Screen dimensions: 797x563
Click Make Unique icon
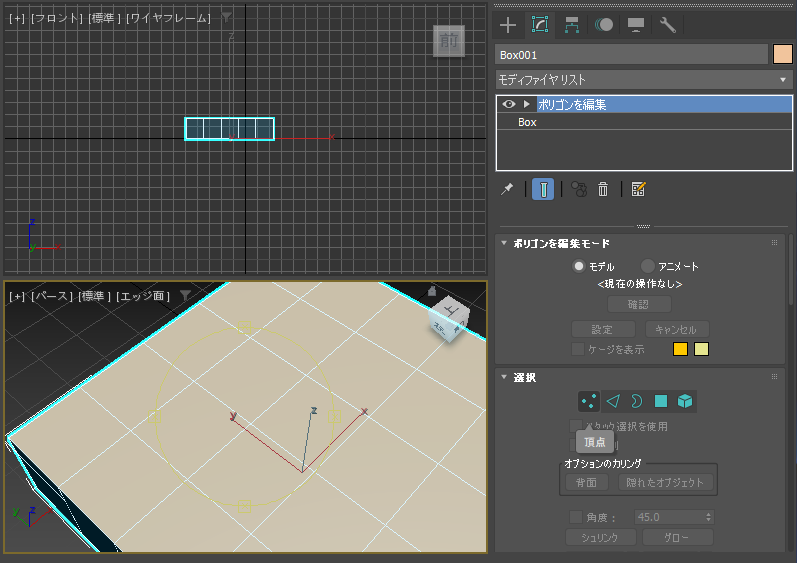click(x=579, y=190)
